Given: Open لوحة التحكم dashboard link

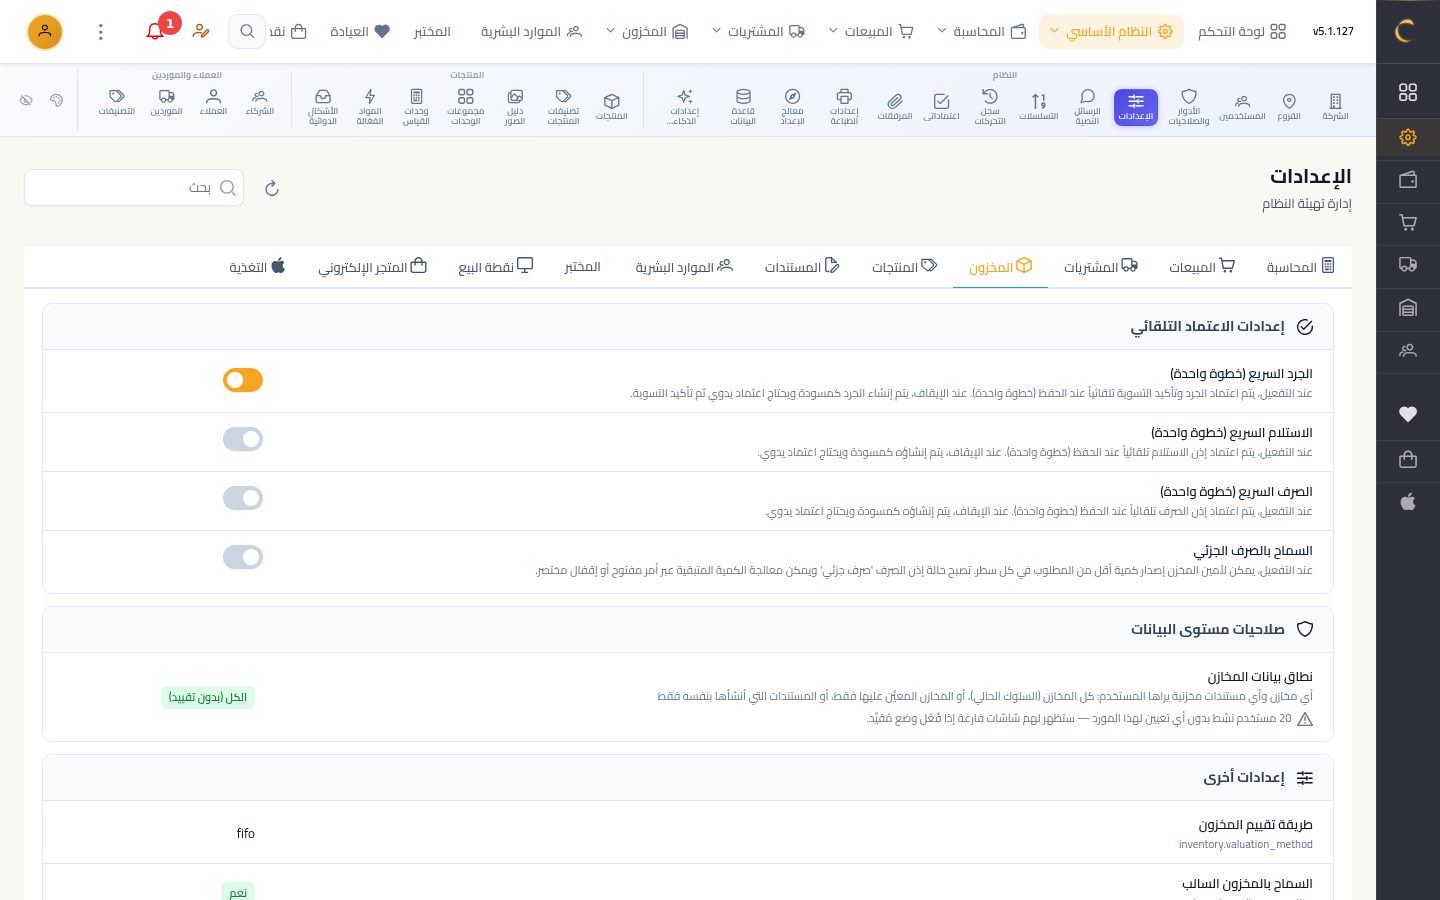Looking at the screenshot, I should pyautogui.click(x=1242, y=32).
